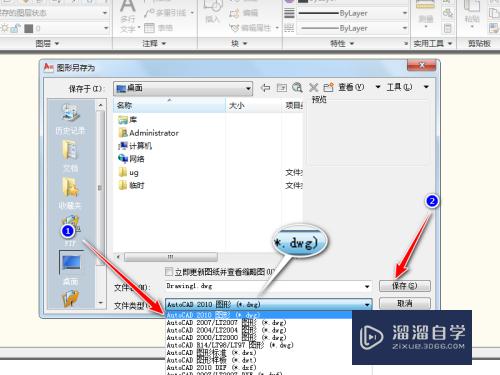Click the Search the Web icon

pyautogui.click(x=297, y=88)
